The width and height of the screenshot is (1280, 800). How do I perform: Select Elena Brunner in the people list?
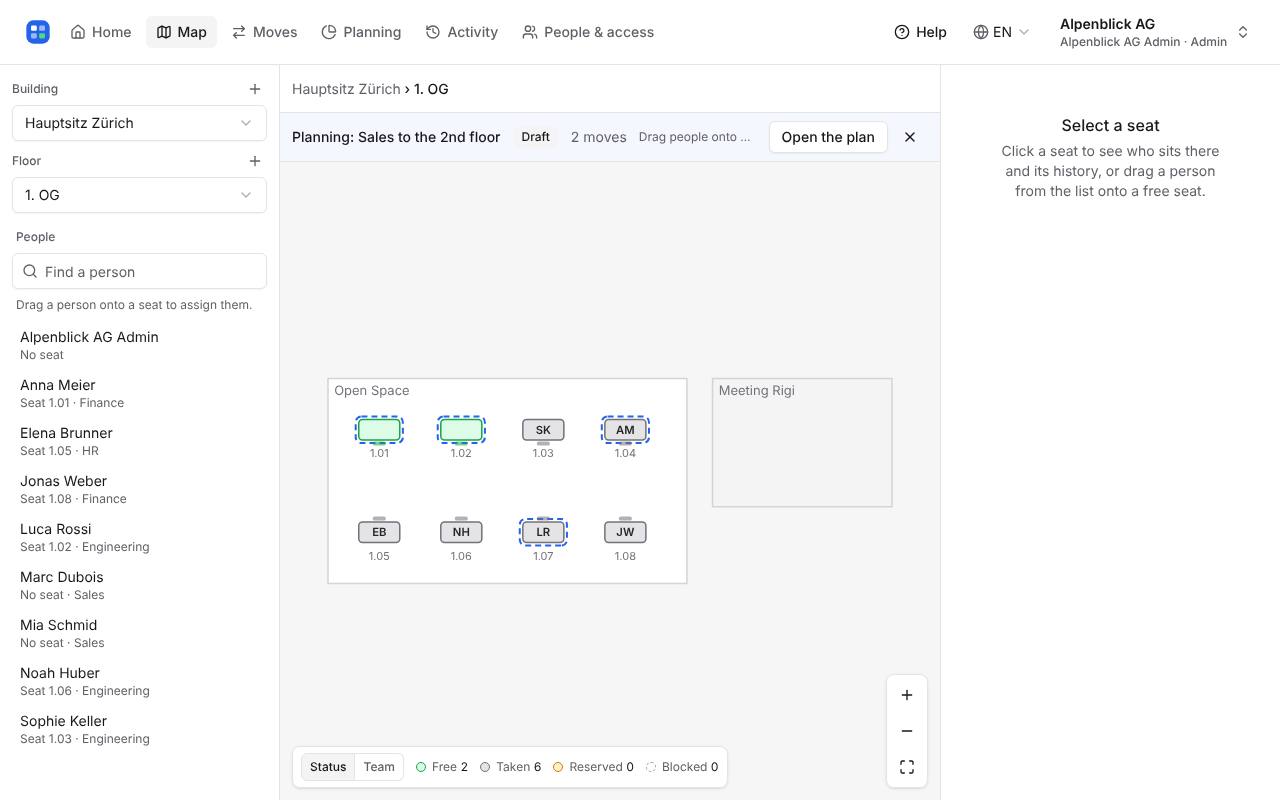(139, 441)
